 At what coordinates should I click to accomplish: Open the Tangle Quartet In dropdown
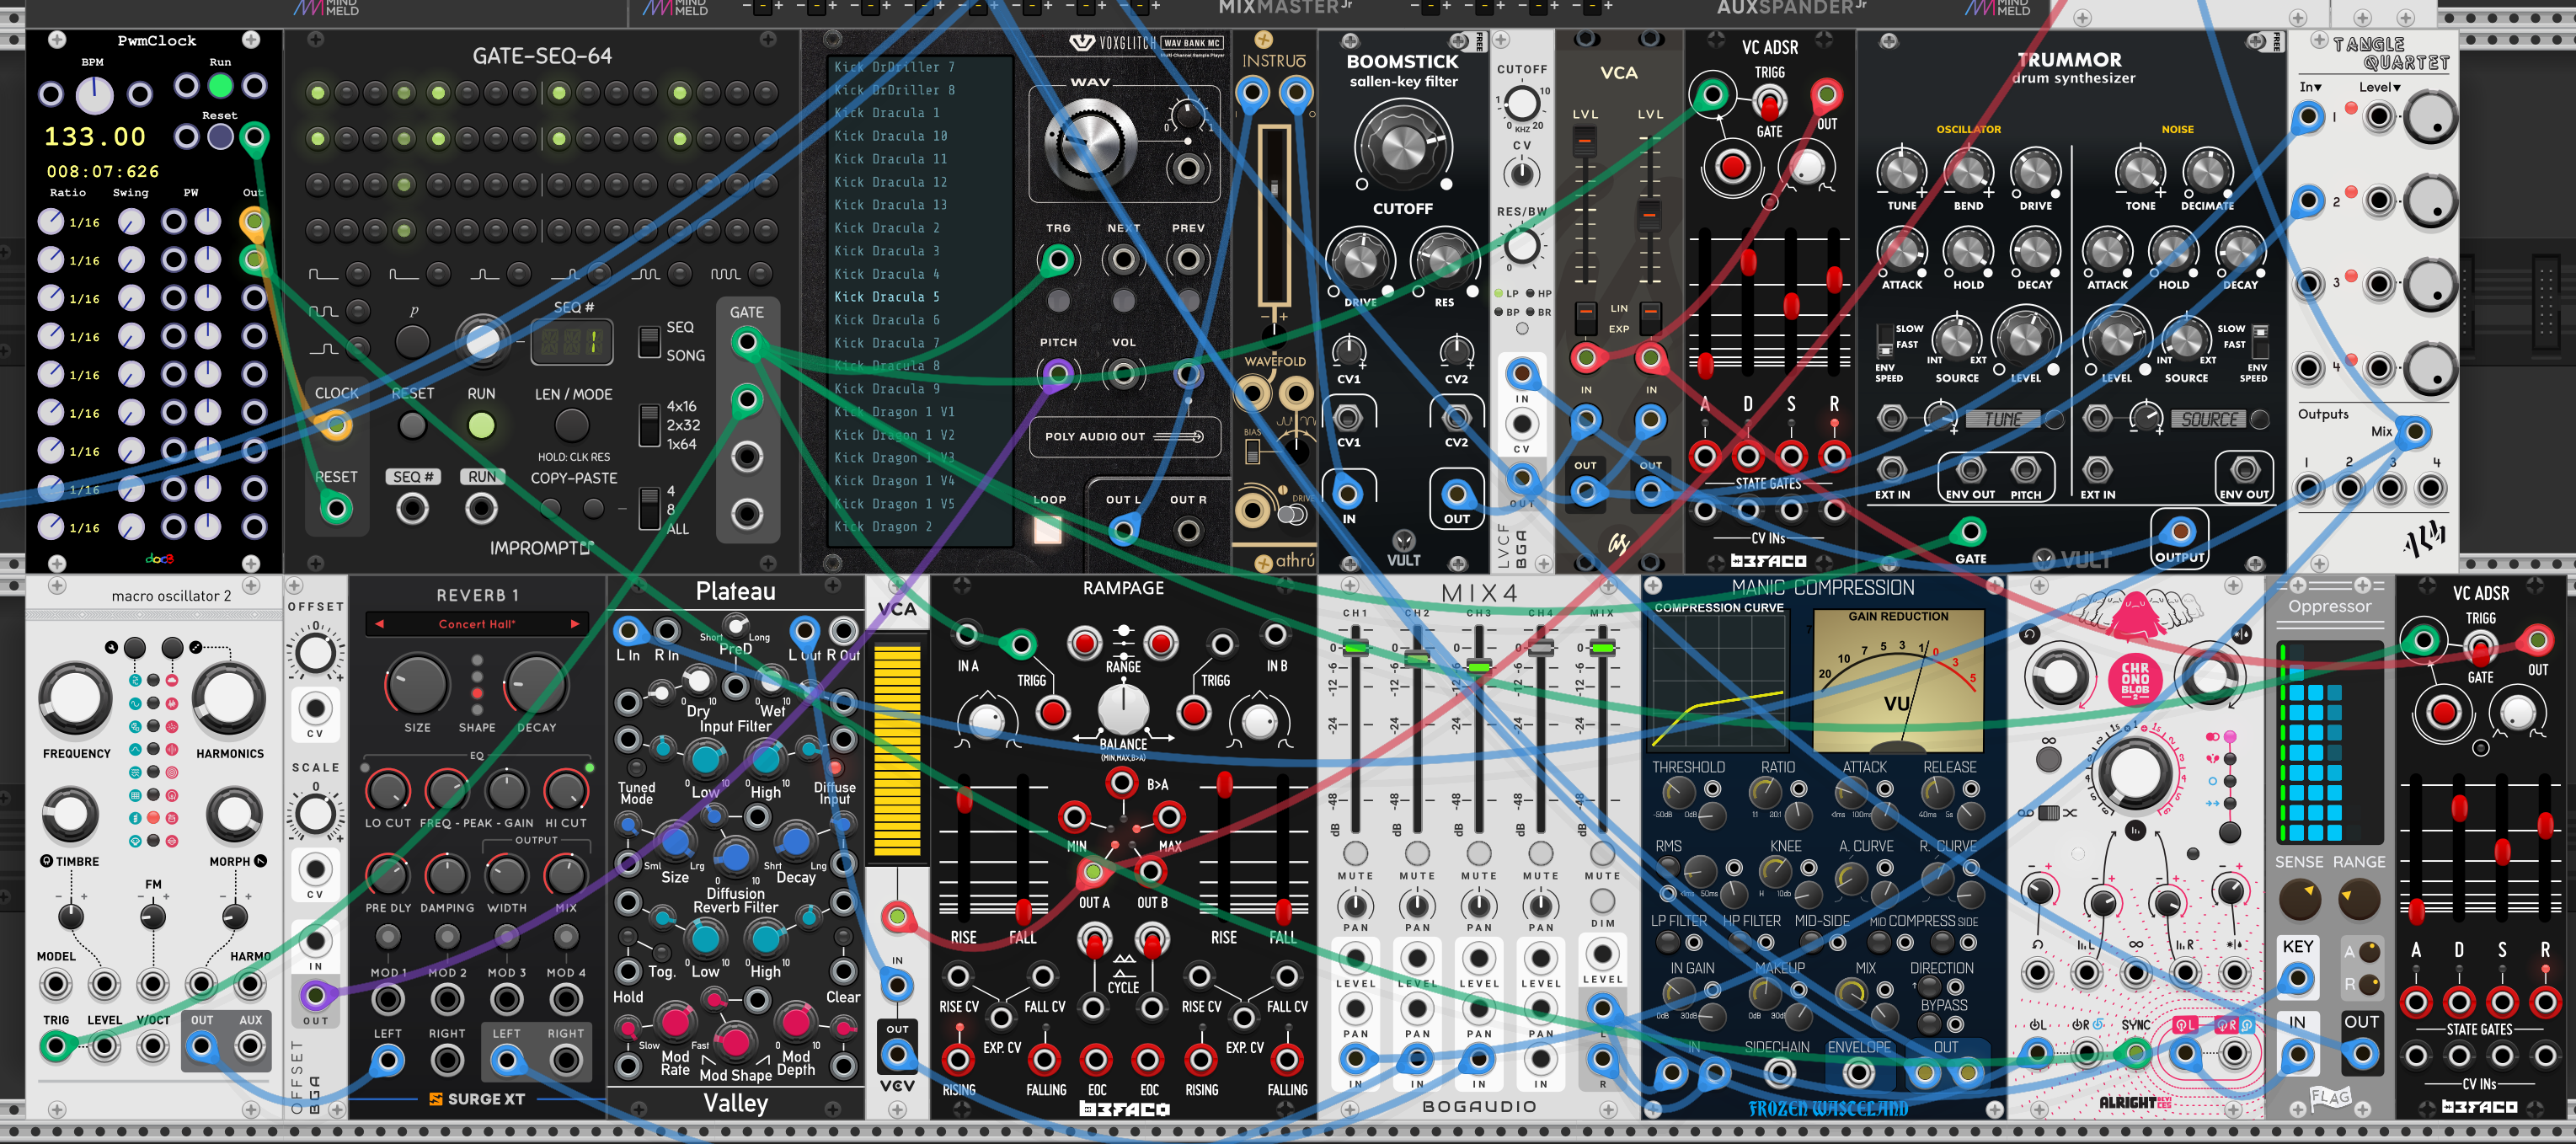(2310, 87)
